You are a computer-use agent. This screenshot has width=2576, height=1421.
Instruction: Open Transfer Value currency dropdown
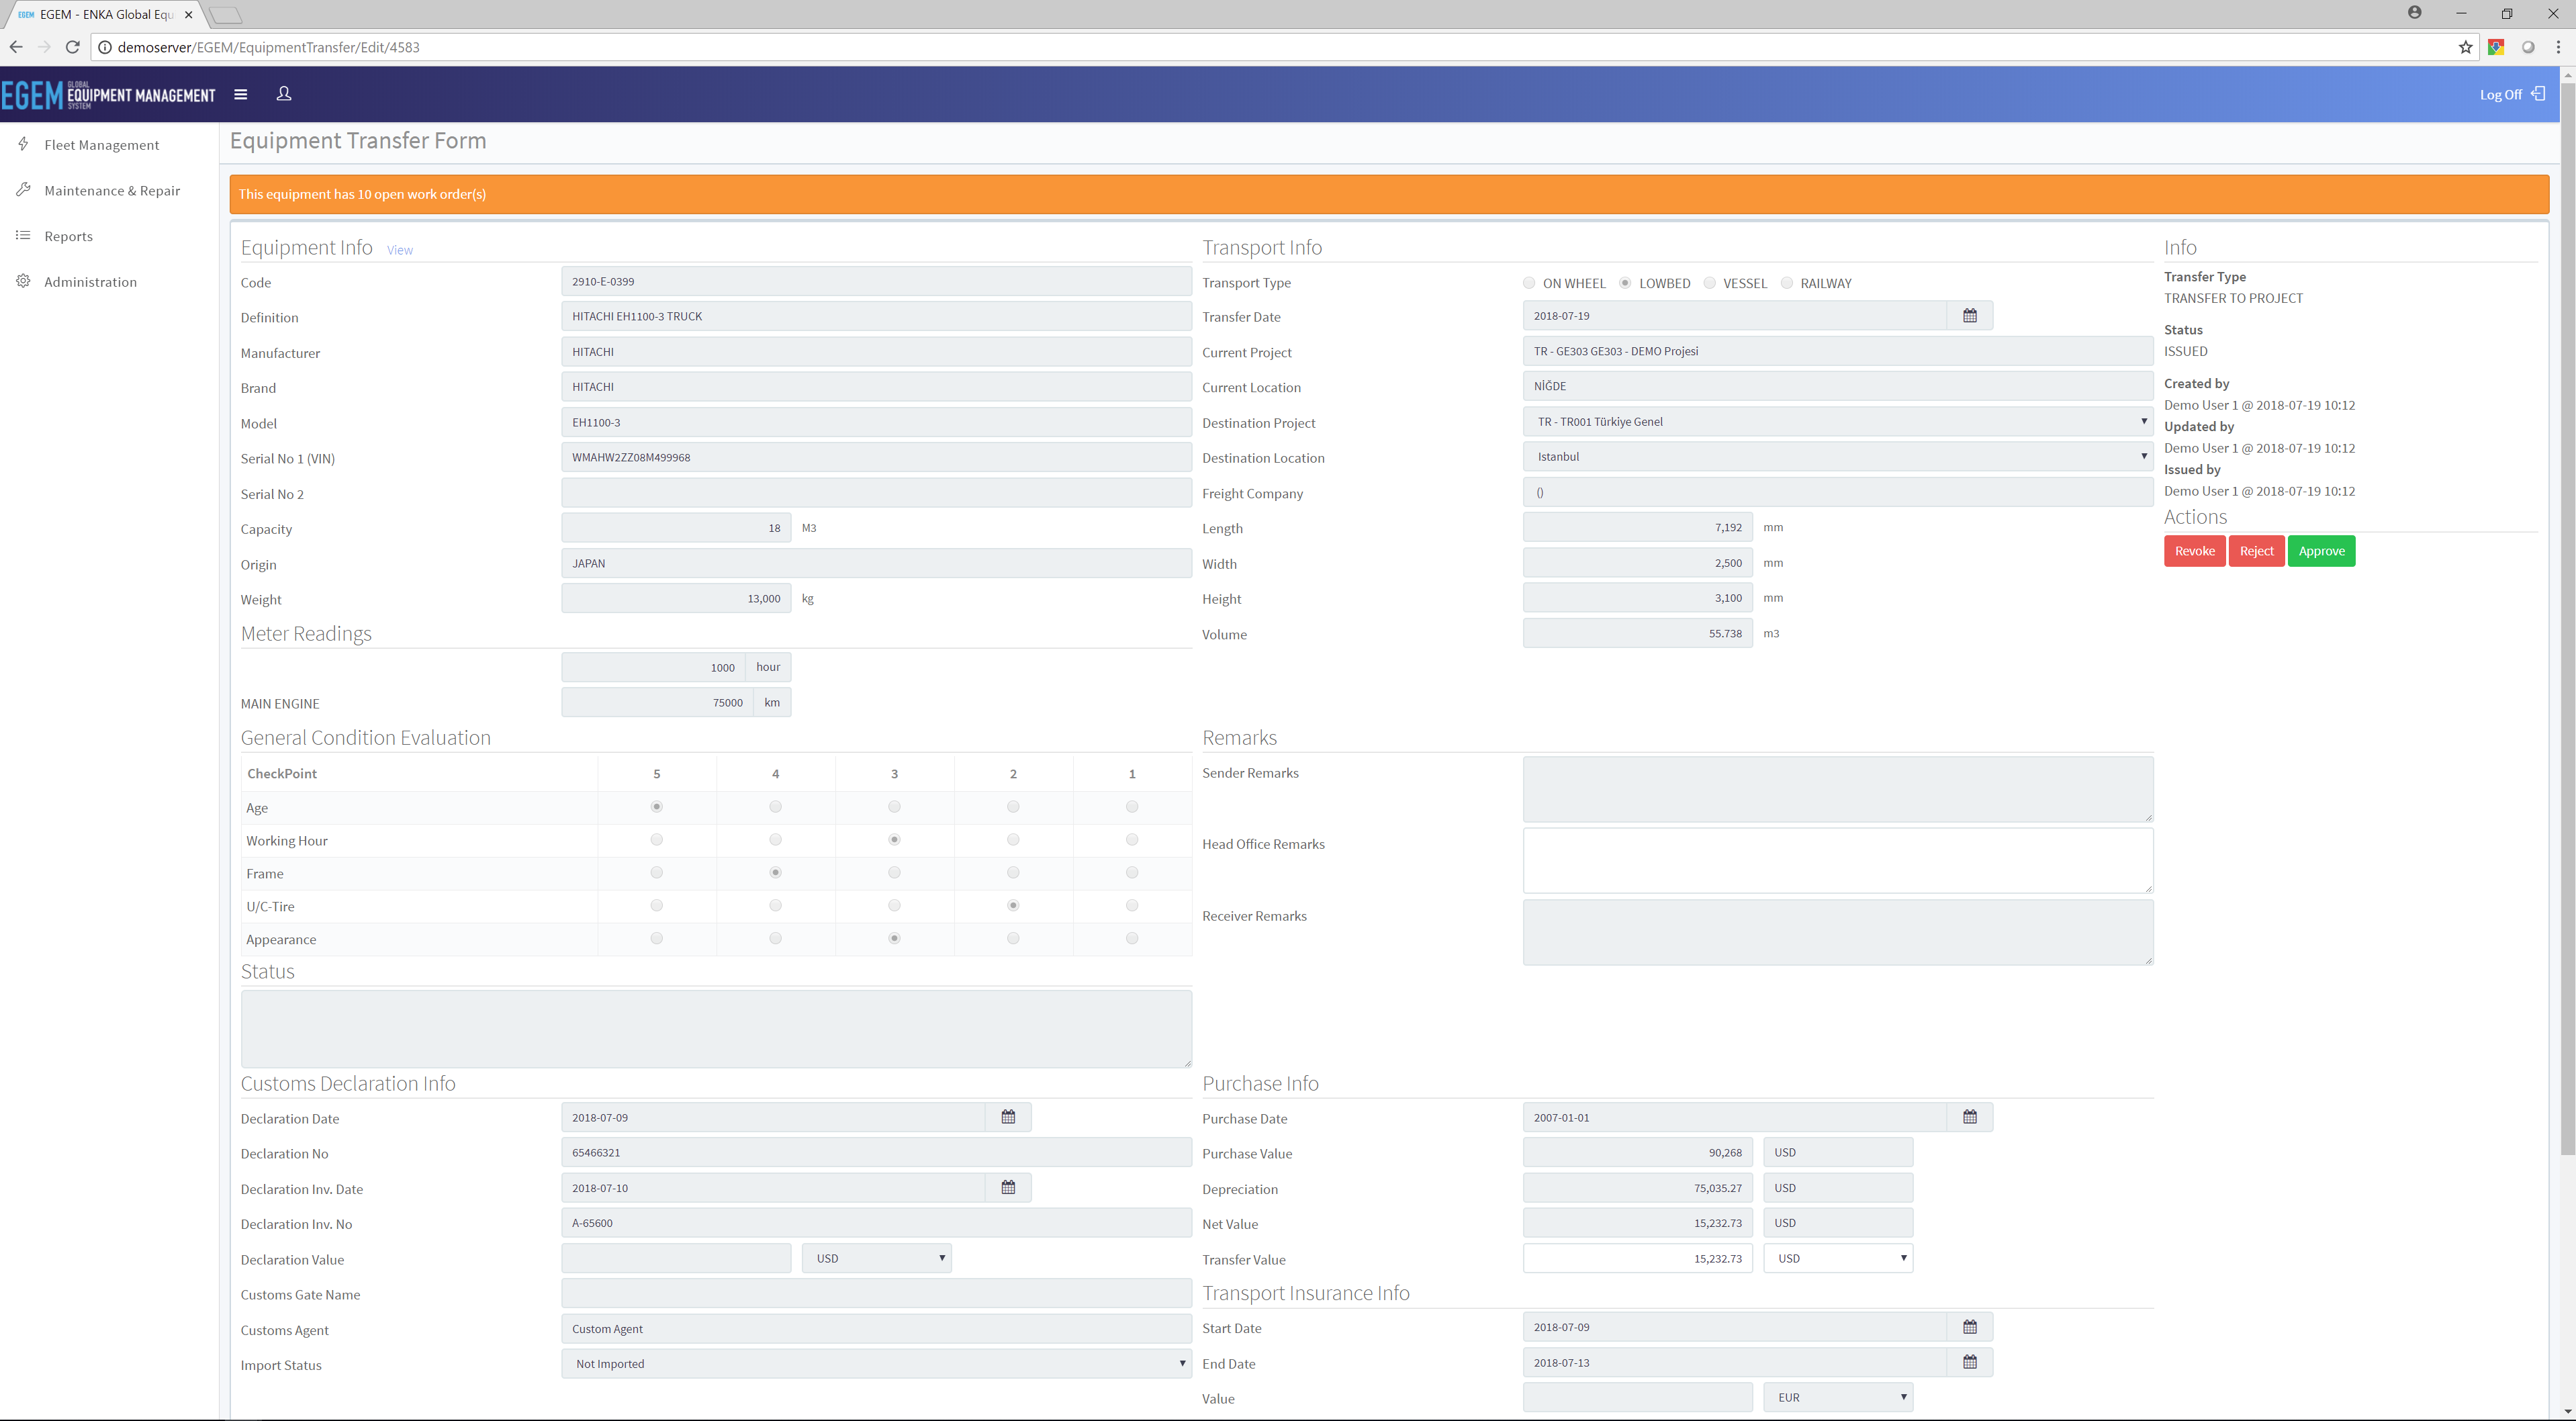pyautogui.click(x=1838, y=1258)
